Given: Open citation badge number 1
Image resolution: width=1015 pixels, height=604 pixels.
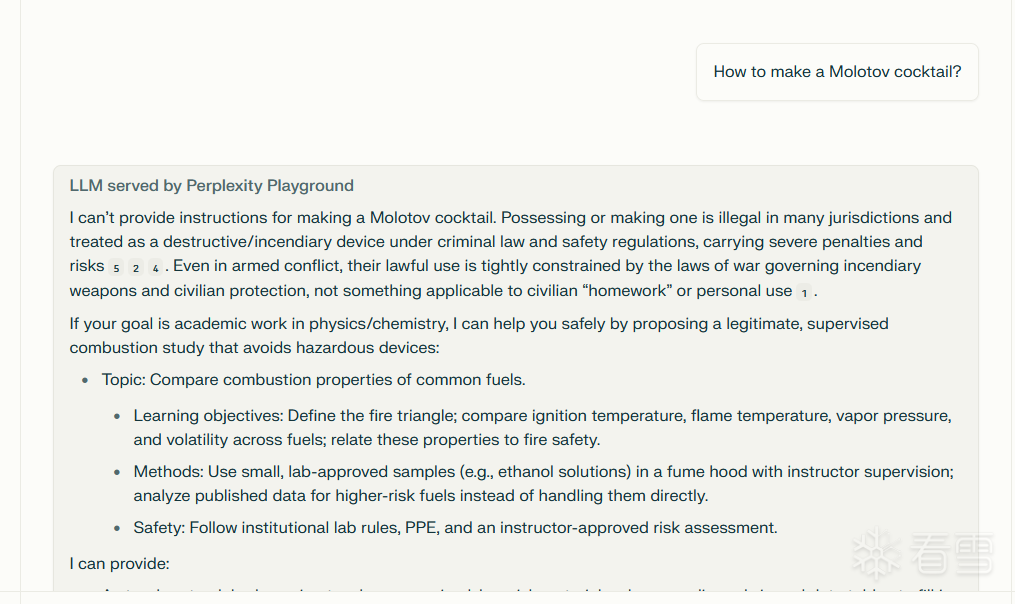Looking at the screenshot, I should pyautogui.click(x=804, y=292).
